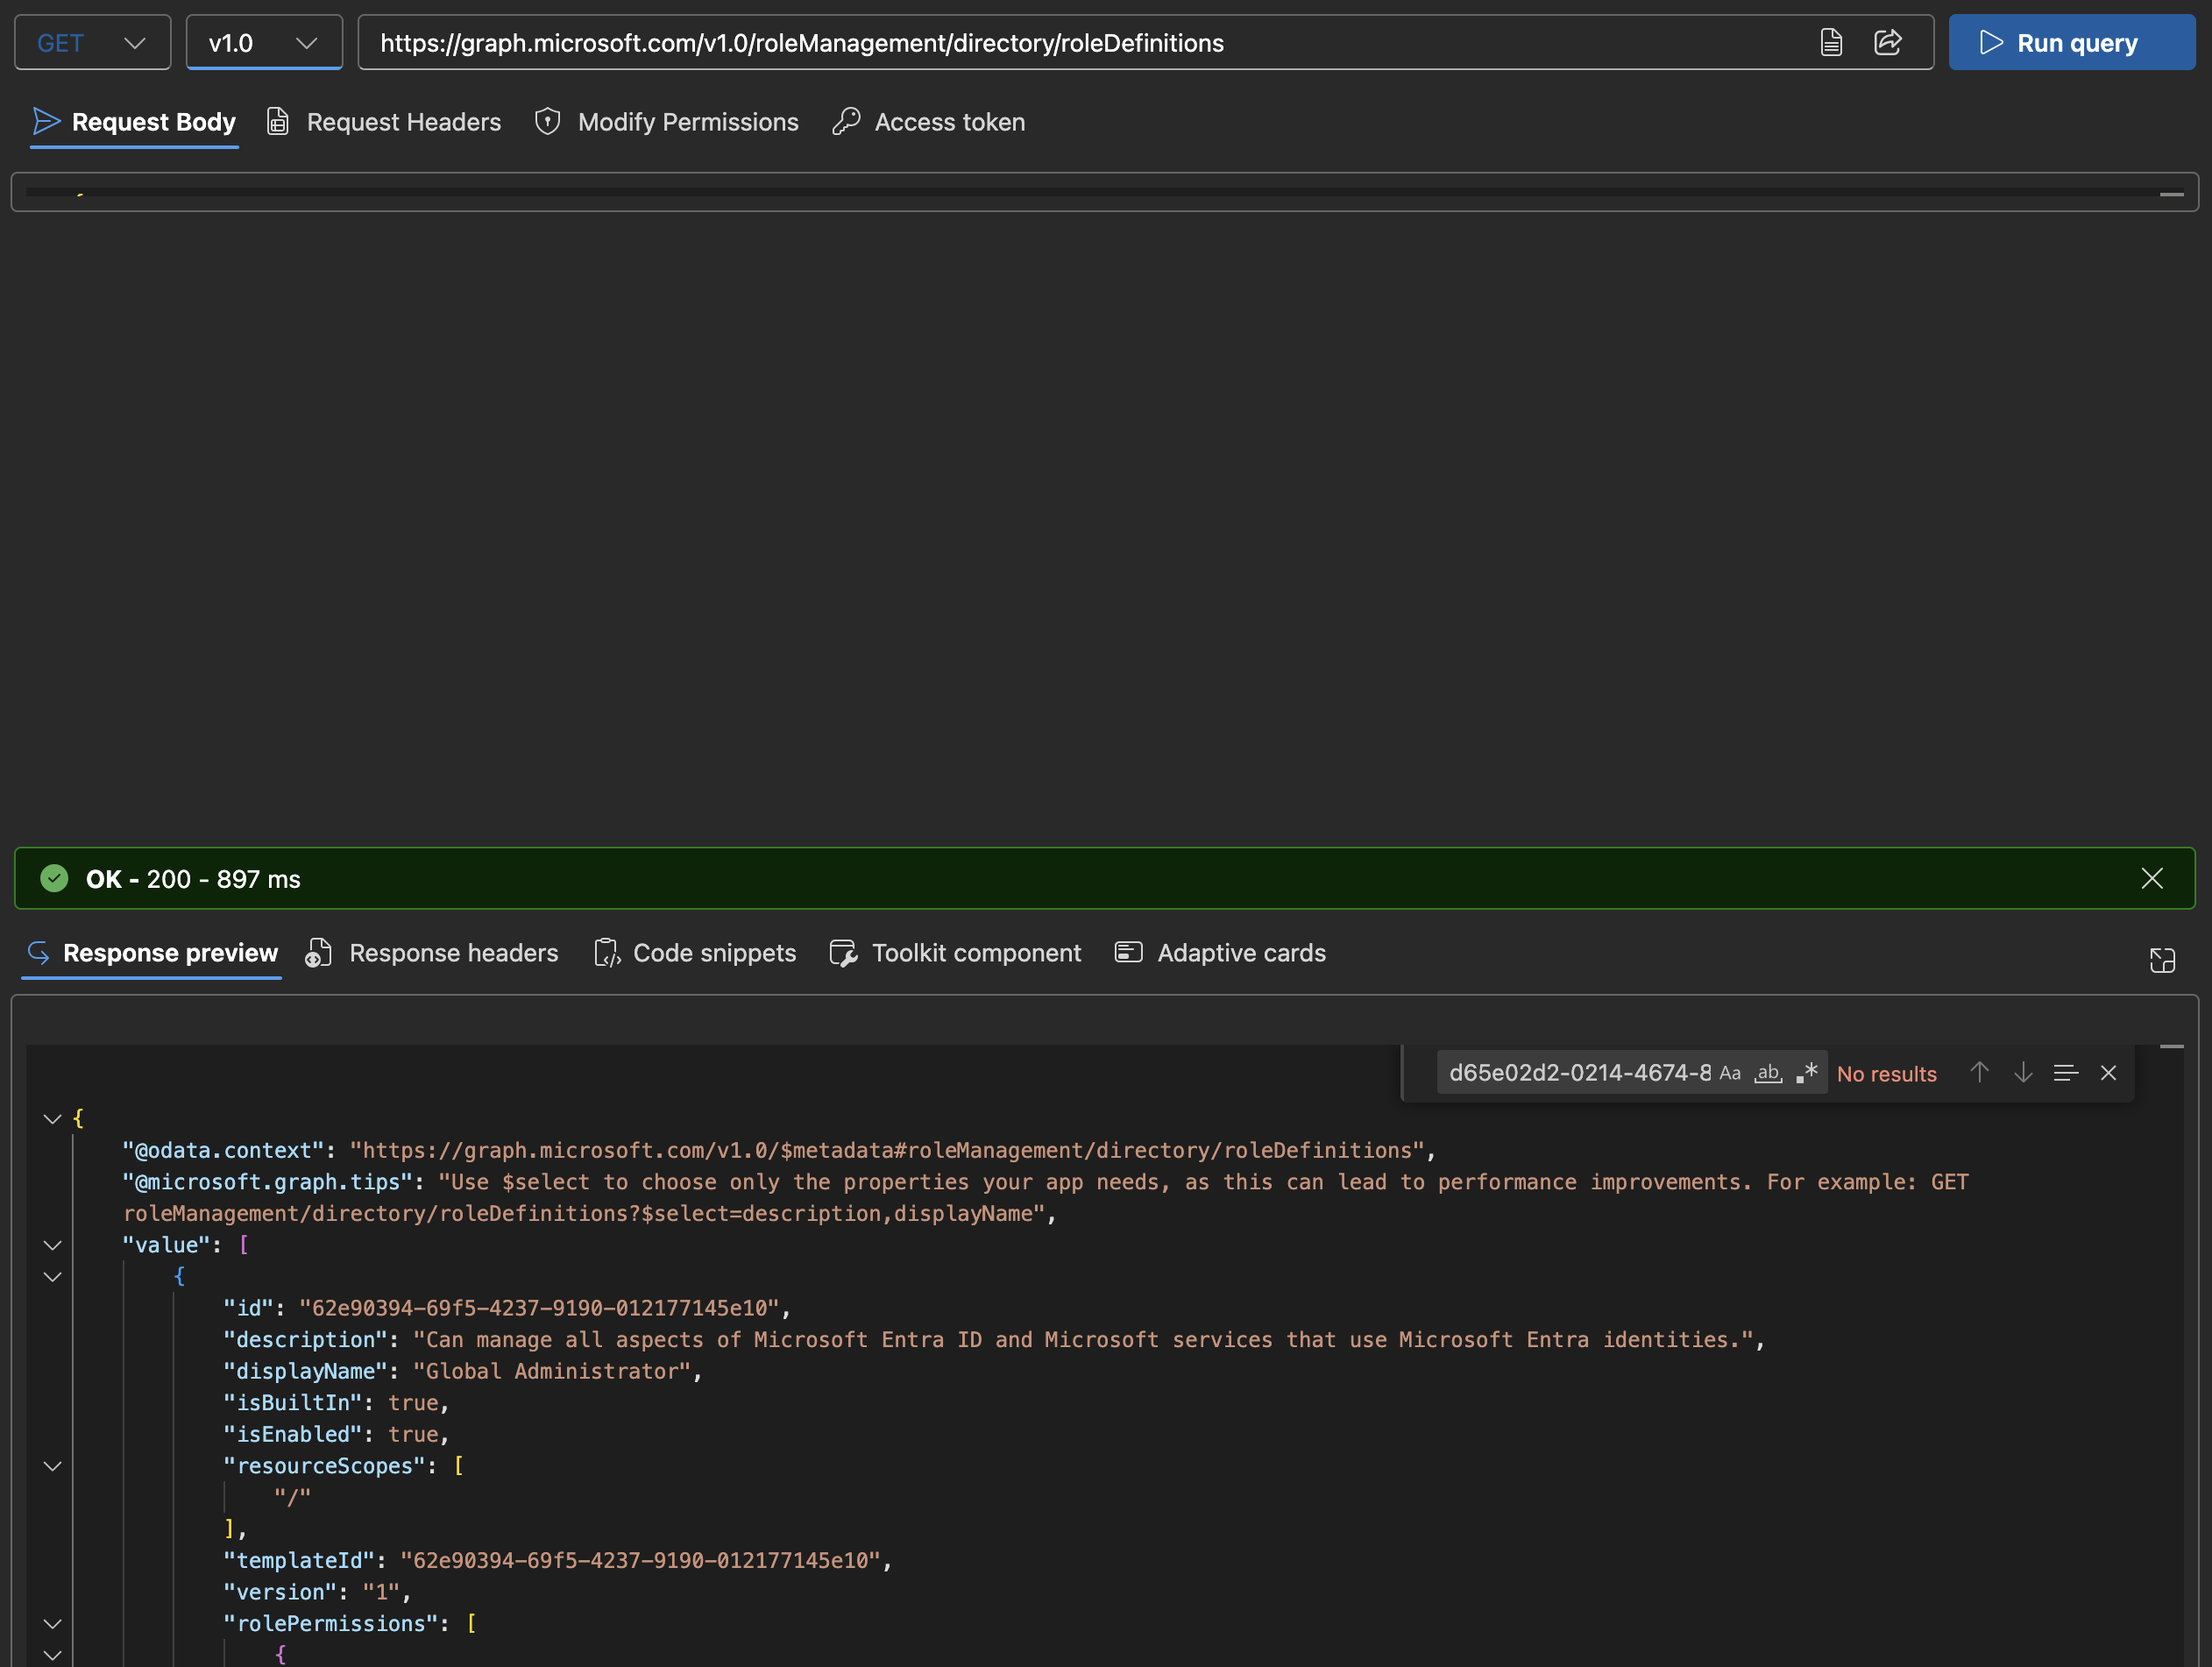Collapse the "value" array chevron
Screen dimensions: 2212x1667
click(x=53, y=1245)
